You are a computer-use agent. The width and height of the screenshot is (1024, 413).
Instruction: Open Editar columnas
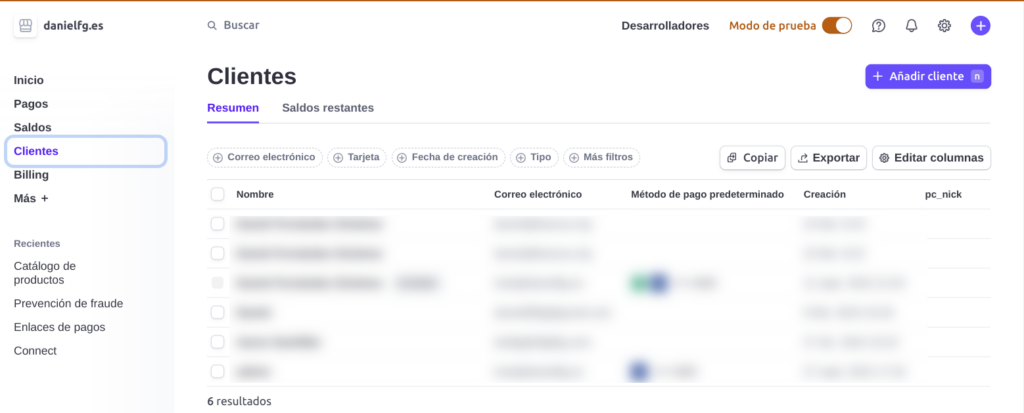(x=931, y=158)
